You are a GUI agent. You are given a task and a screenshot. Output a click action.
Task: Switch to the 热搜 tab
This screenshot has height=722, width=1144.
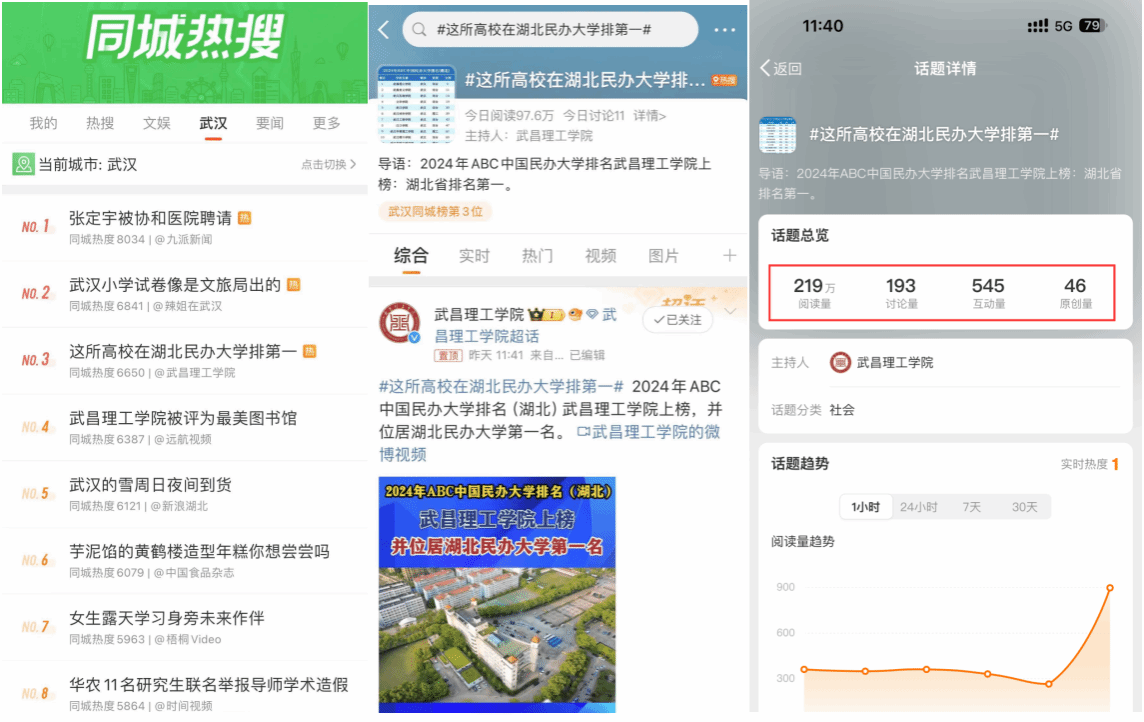pos(100,123)
